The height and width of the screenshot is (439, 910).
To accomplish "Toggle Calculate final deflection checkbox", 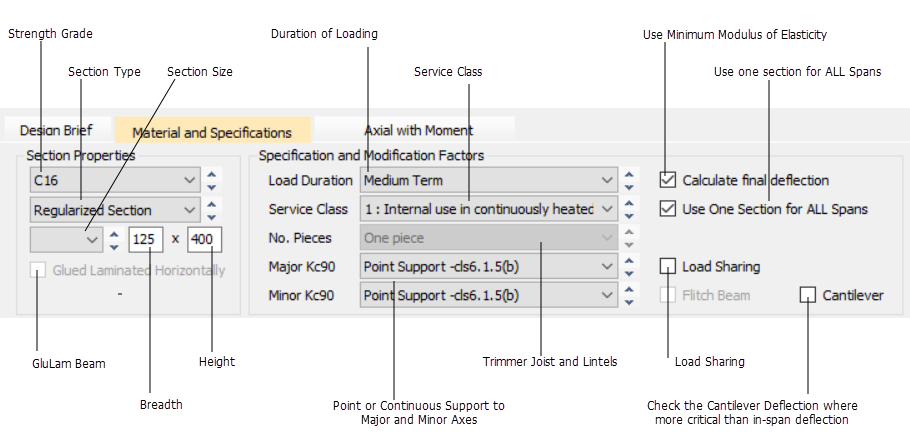I will (668, 180).
